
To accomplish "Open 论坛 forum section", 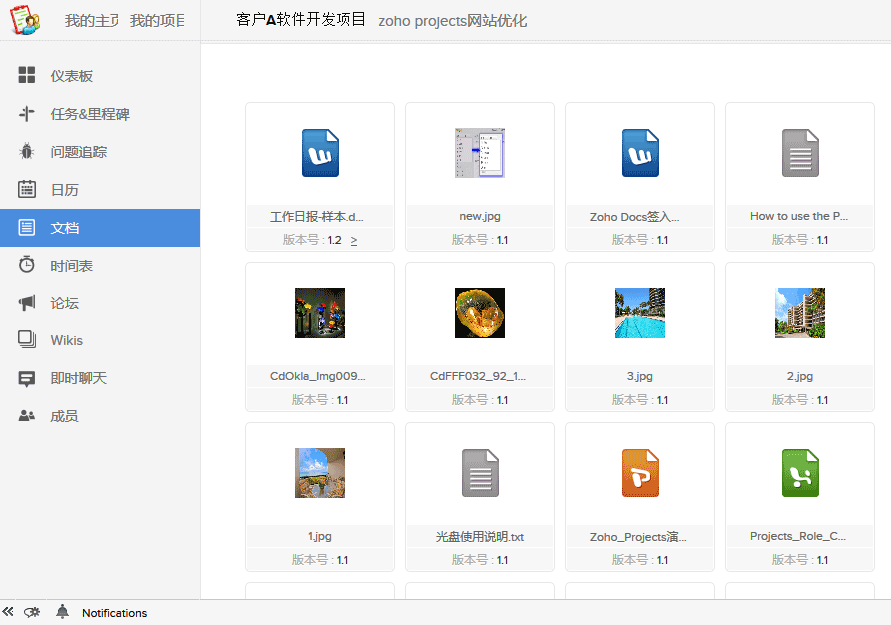I will pos(64,304).
